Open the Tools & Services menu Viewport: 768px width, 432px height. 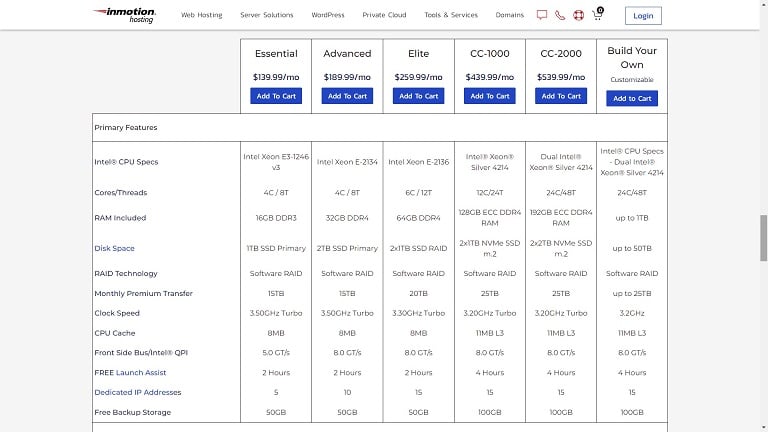[451, 15]
